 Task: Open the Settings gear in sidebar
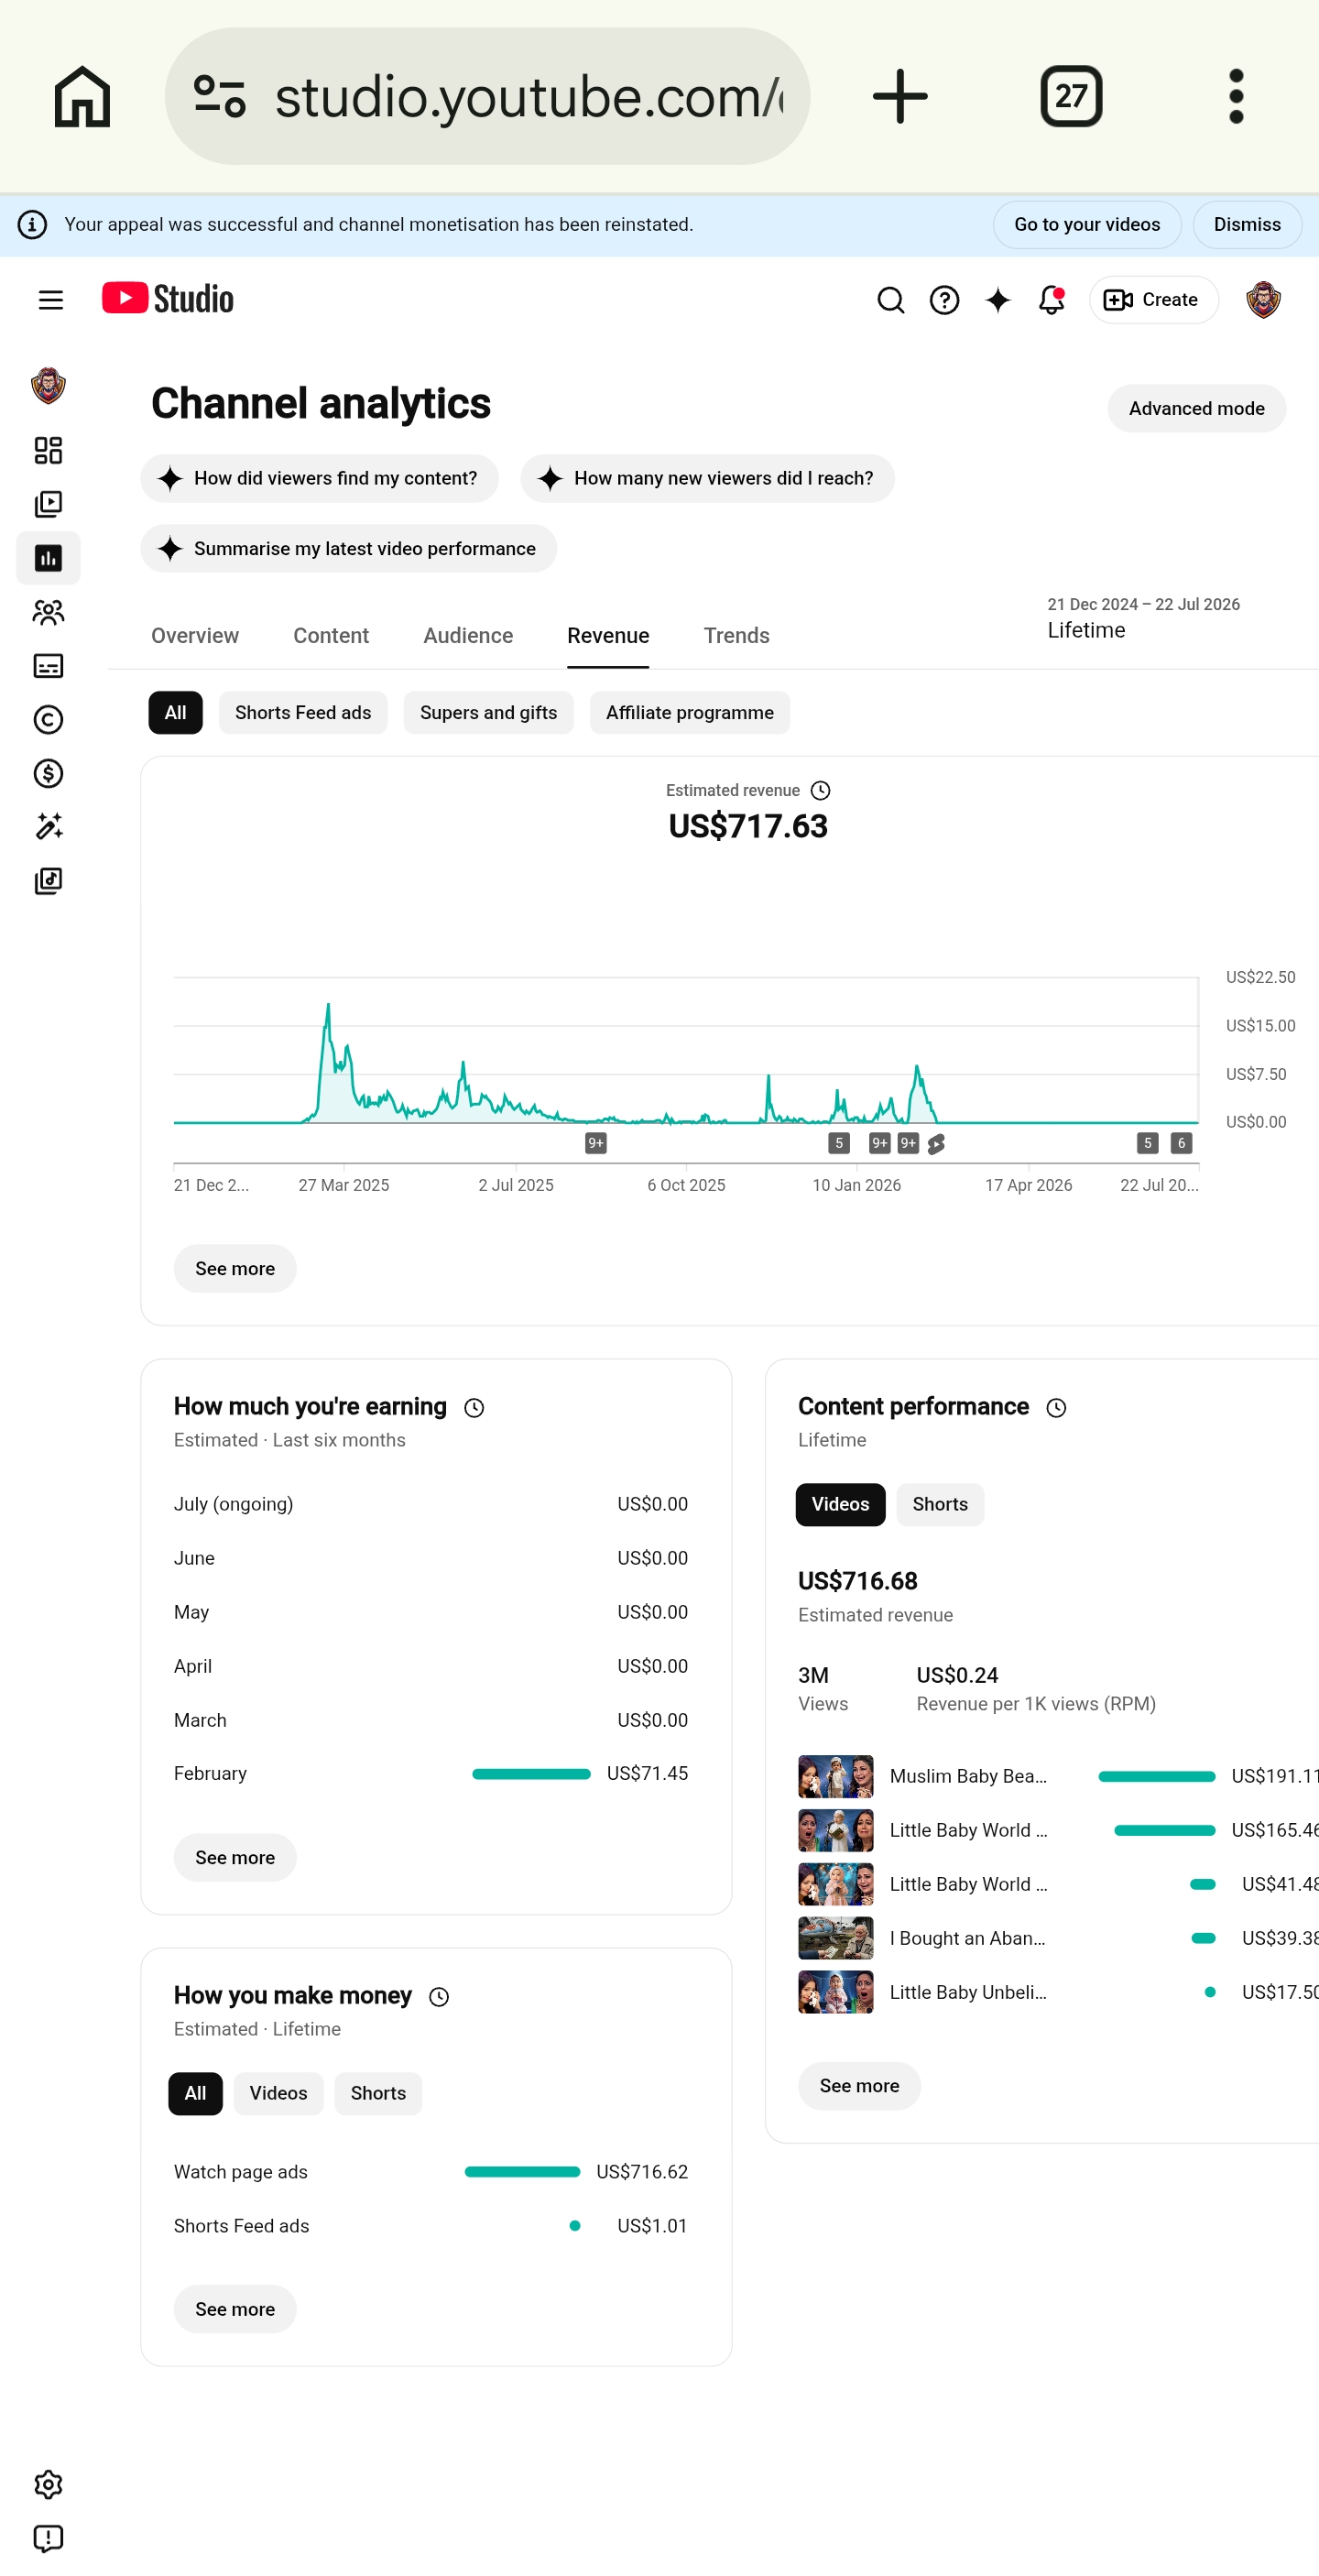(x=48, y=2485)
